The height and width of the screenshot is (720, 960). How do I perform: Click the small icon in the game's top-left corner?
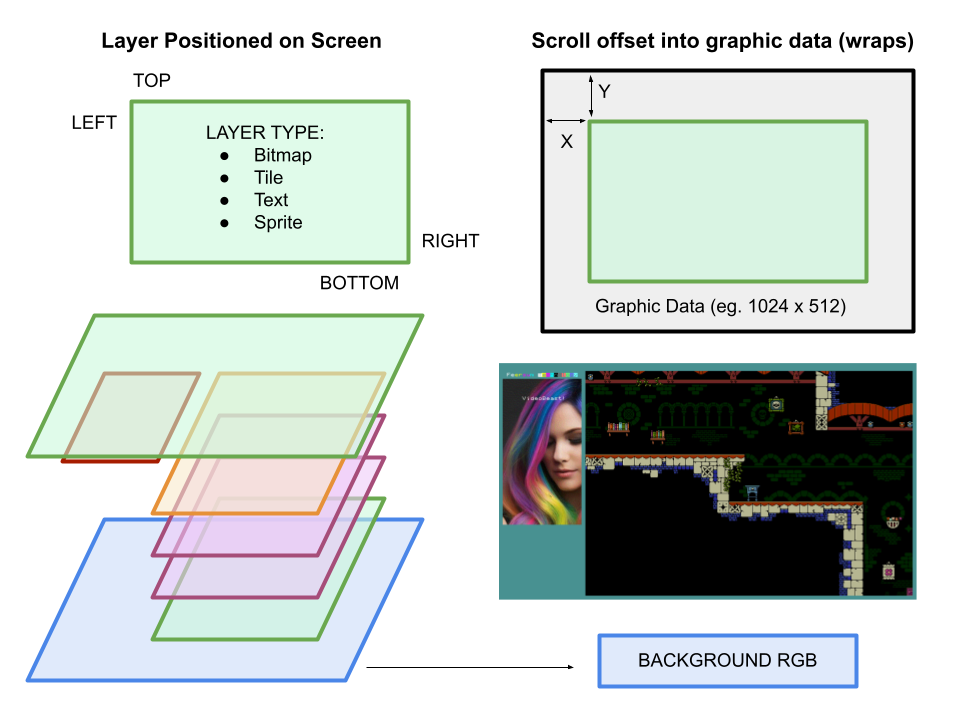590,377
